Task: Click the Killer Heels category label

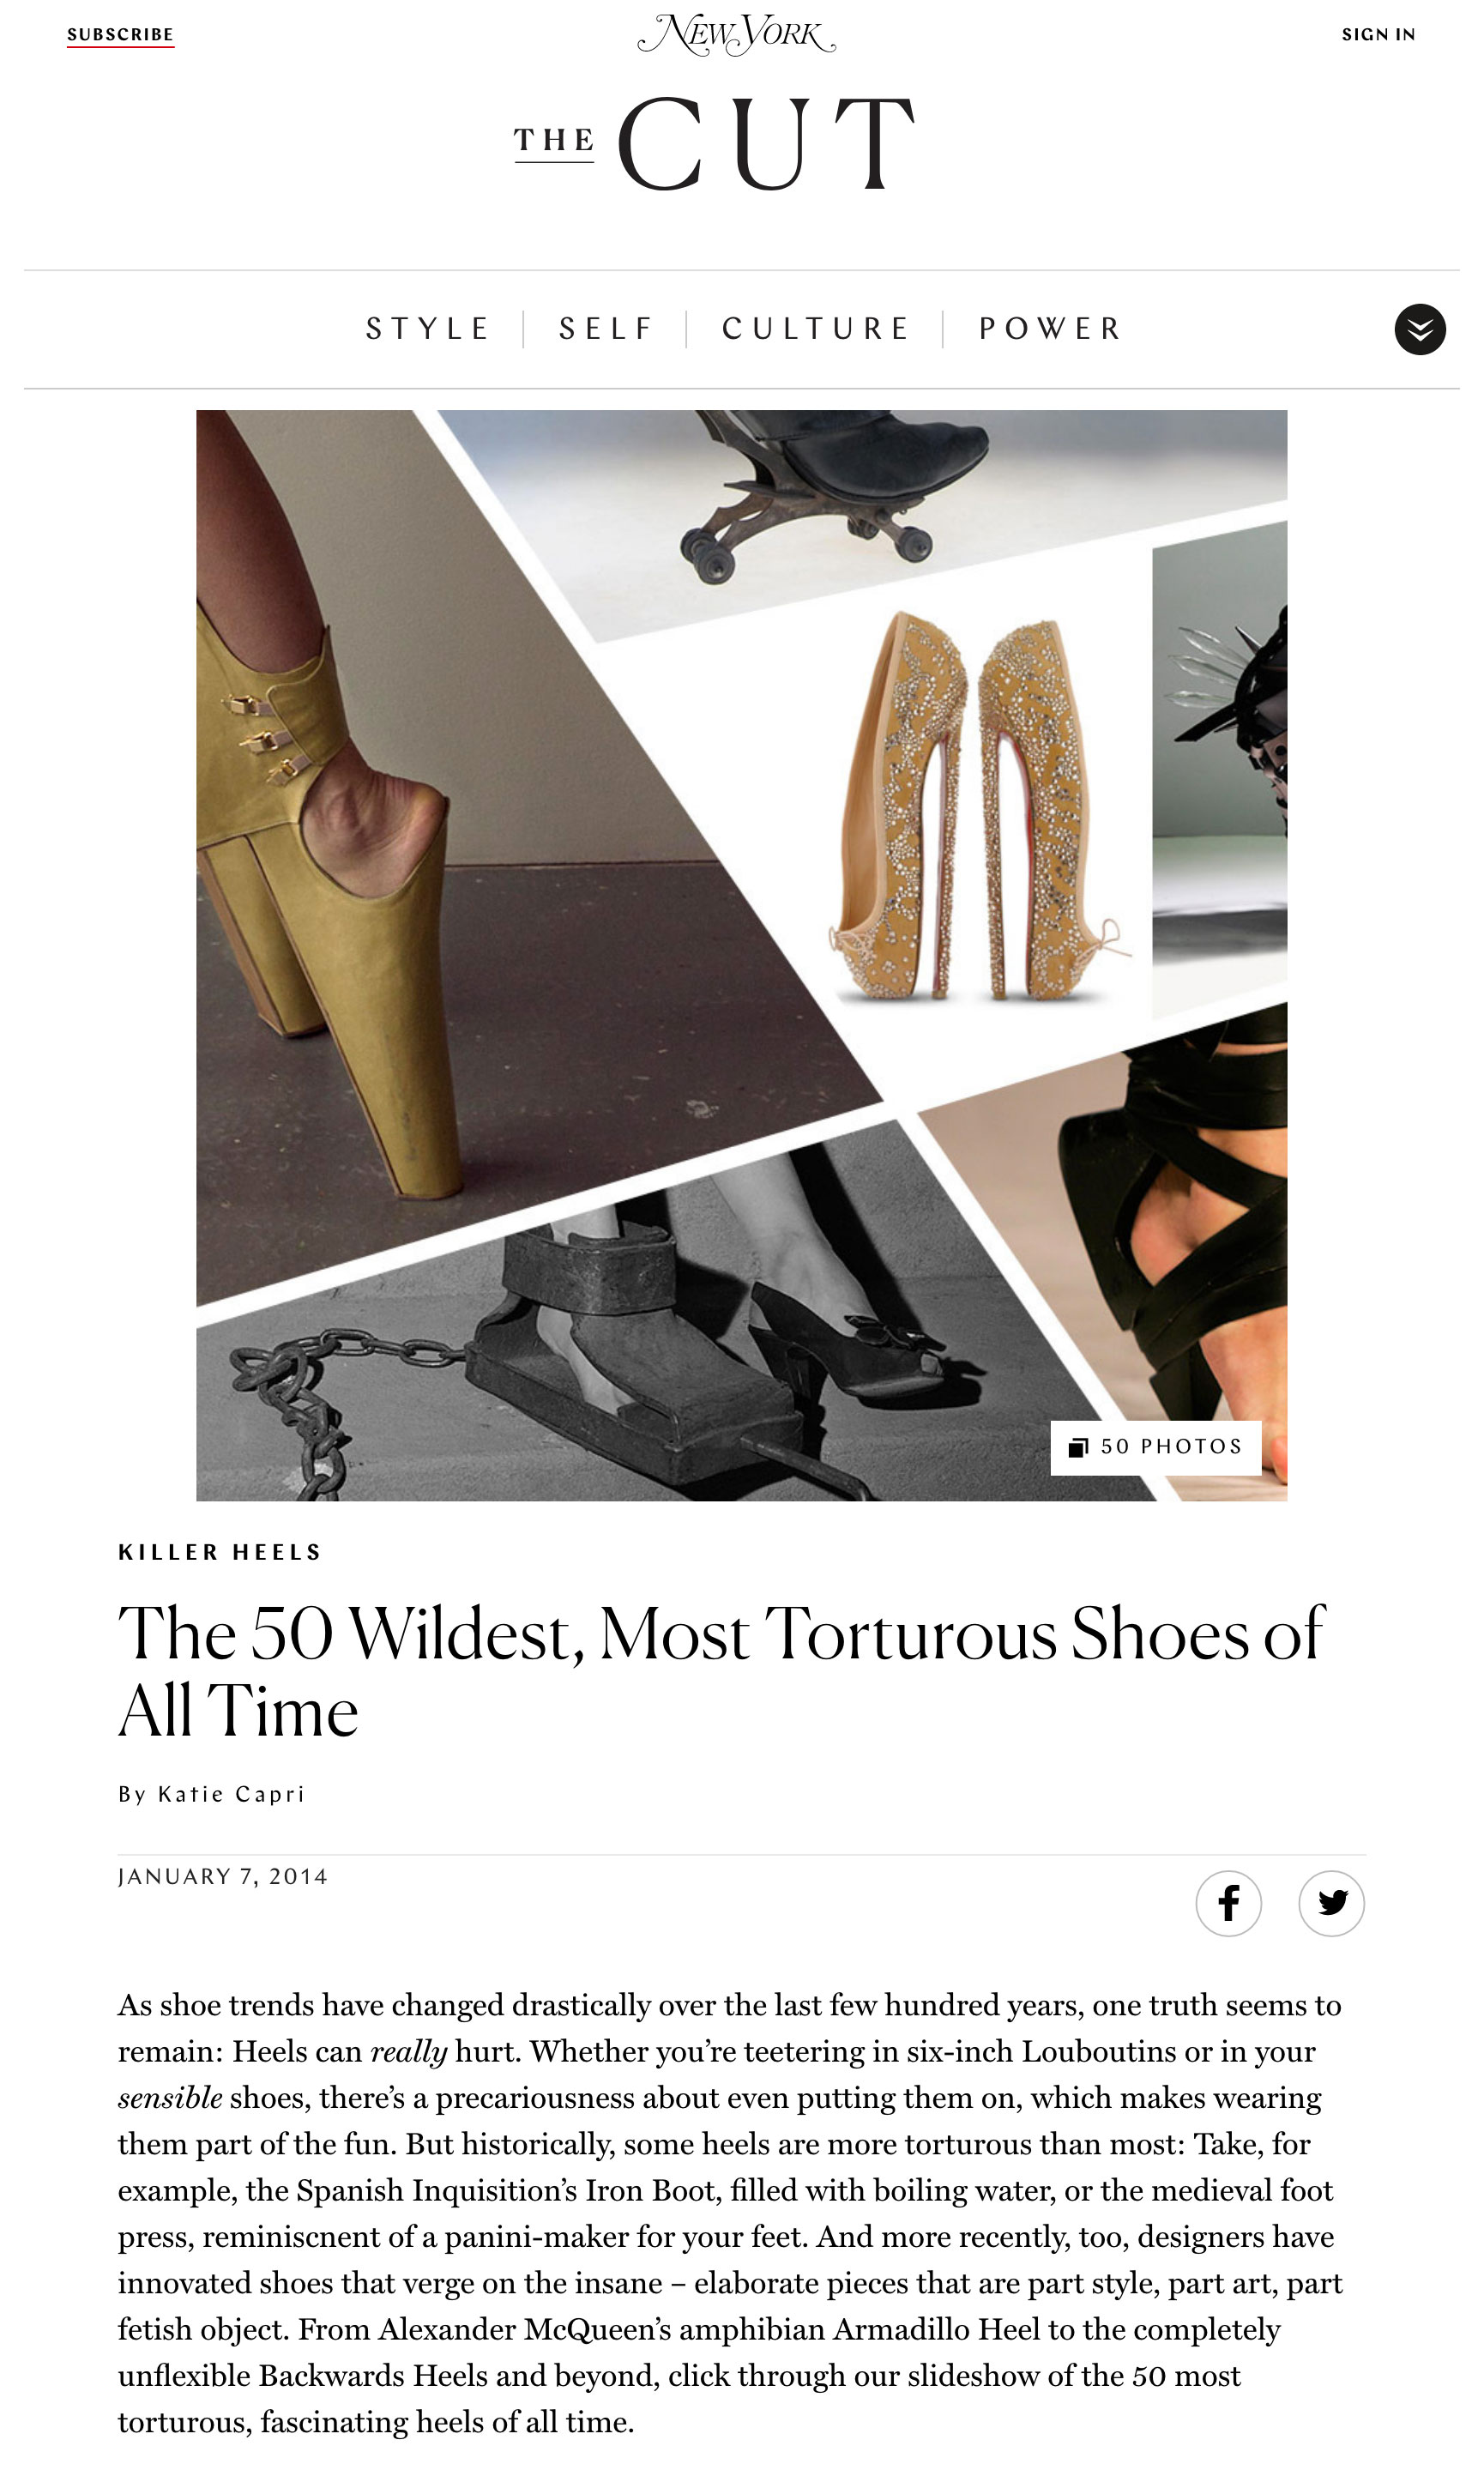Action: 220,1552
